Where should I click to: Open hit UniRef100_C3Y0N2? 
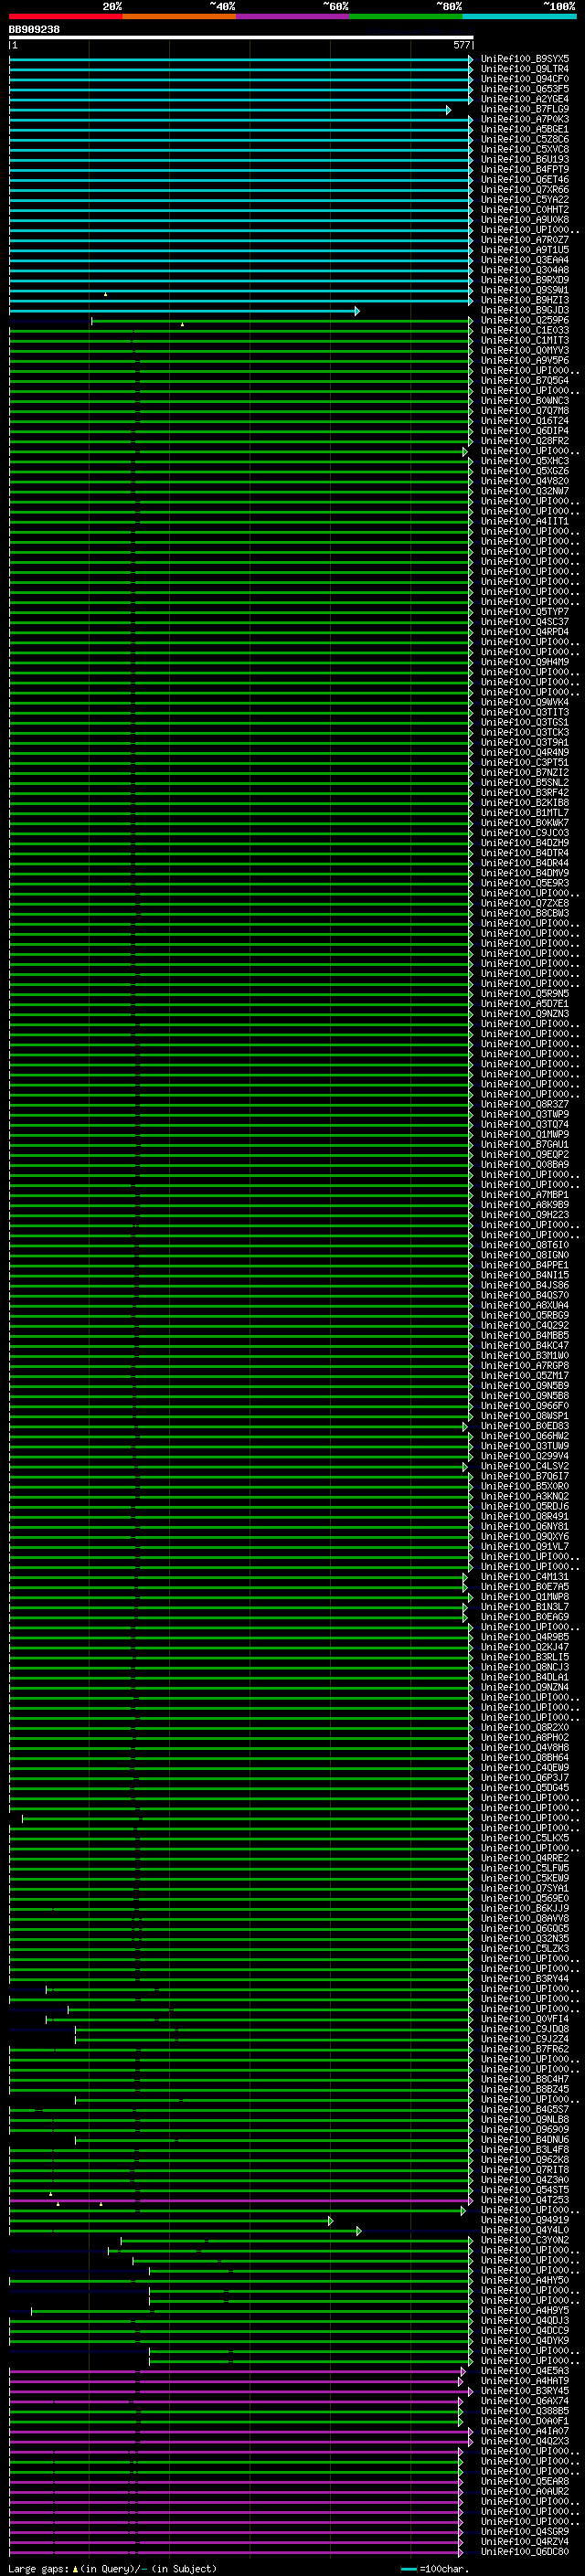tap(525, 2240)
